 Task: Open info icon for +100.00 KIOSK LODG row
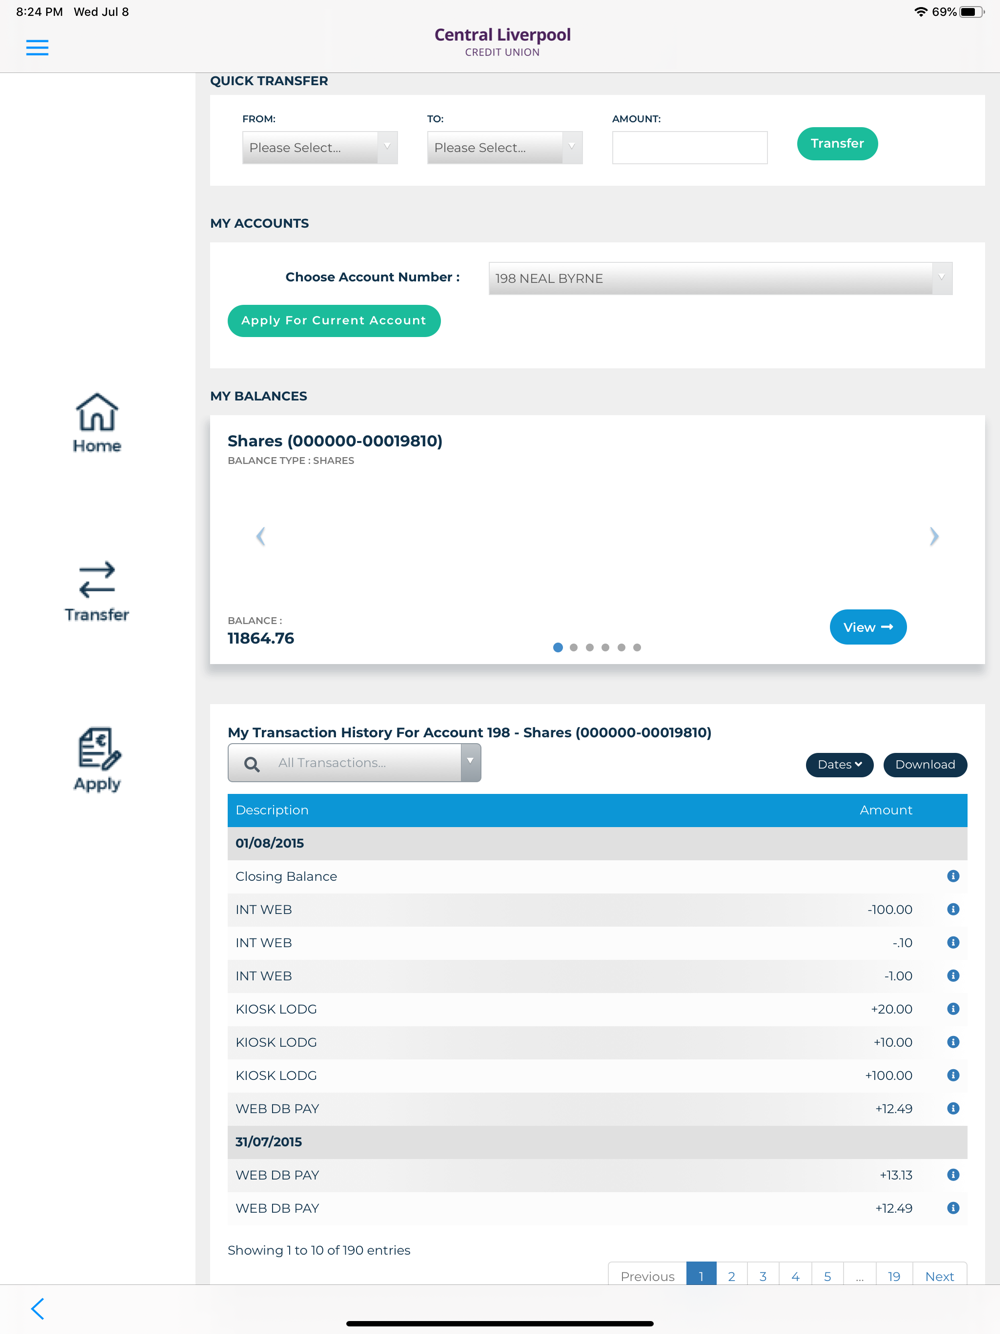(x=953, y=1075)
